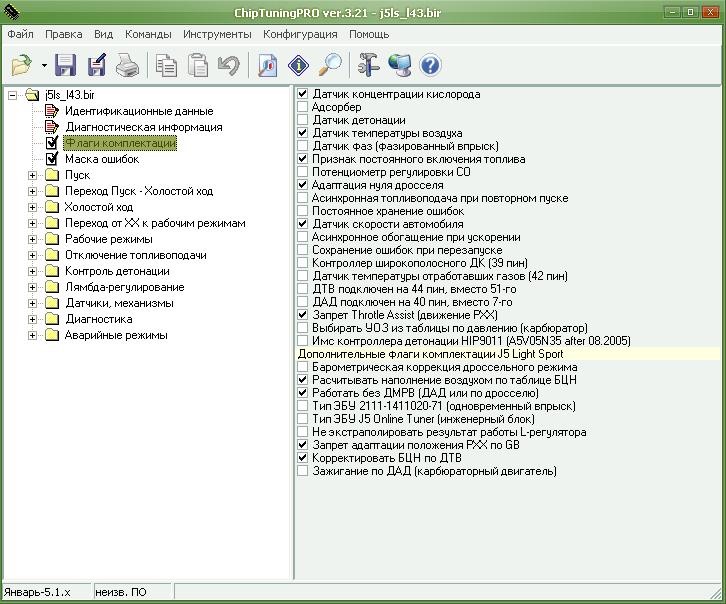
Task: Click the globe and monitor network icon
Action: 400,65
